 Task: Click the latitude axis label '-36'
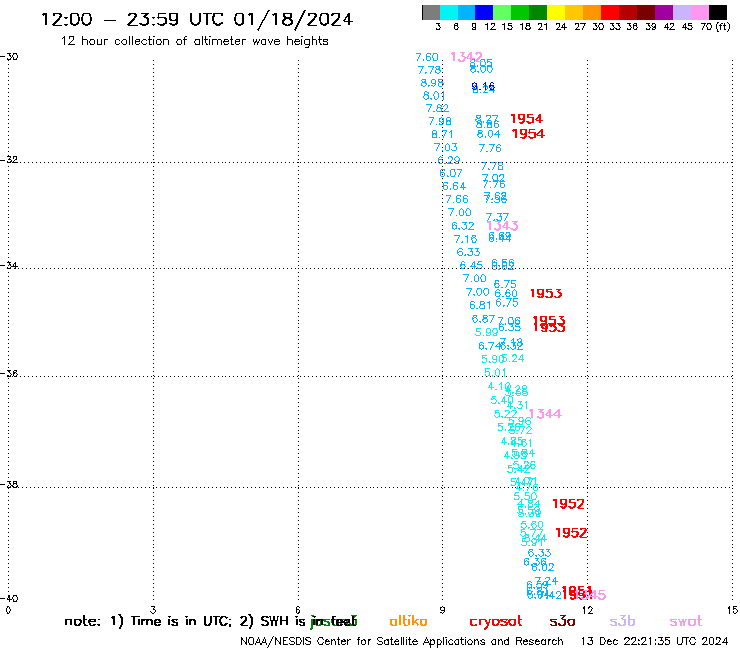tap(9, 373)
